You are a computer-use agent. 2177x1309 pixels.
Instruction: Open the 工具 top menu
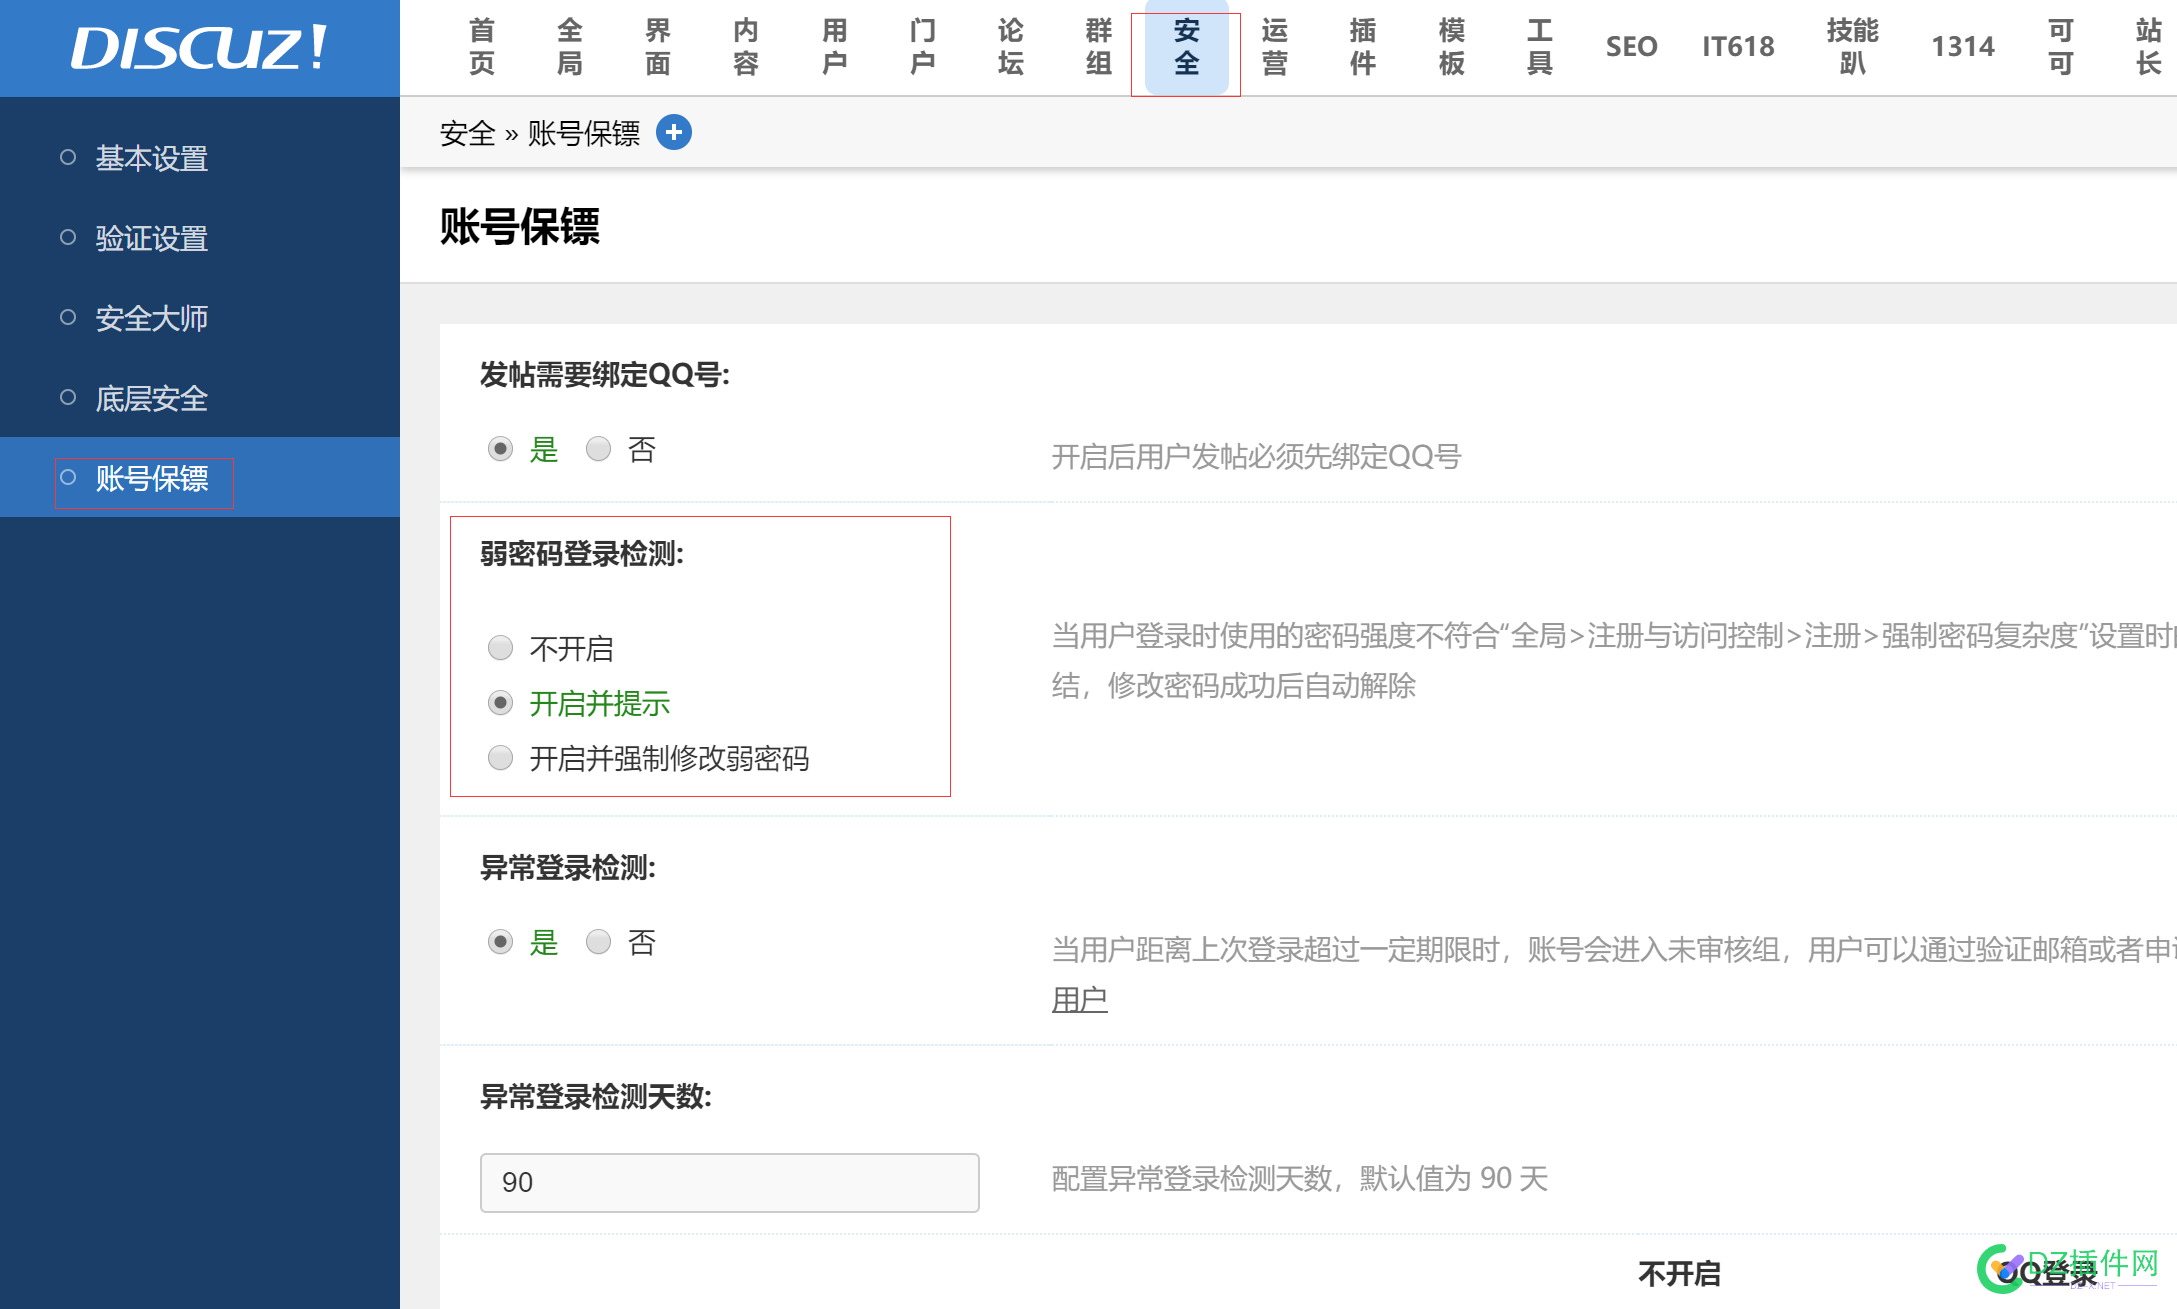click(x=1539, y=47)
